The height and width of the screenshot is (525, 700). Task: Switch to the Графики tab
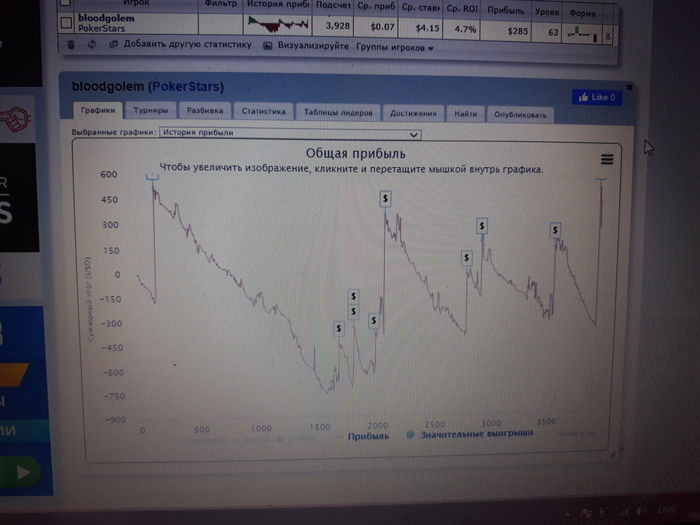(98, 110)
